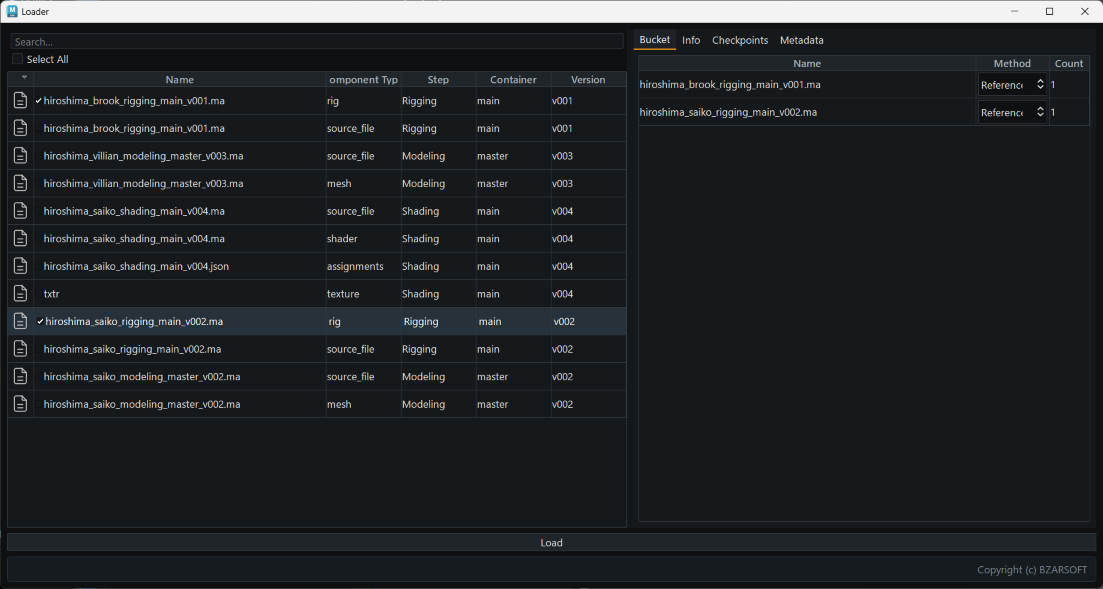Click the 'shader' component type cell

(342, 239)
